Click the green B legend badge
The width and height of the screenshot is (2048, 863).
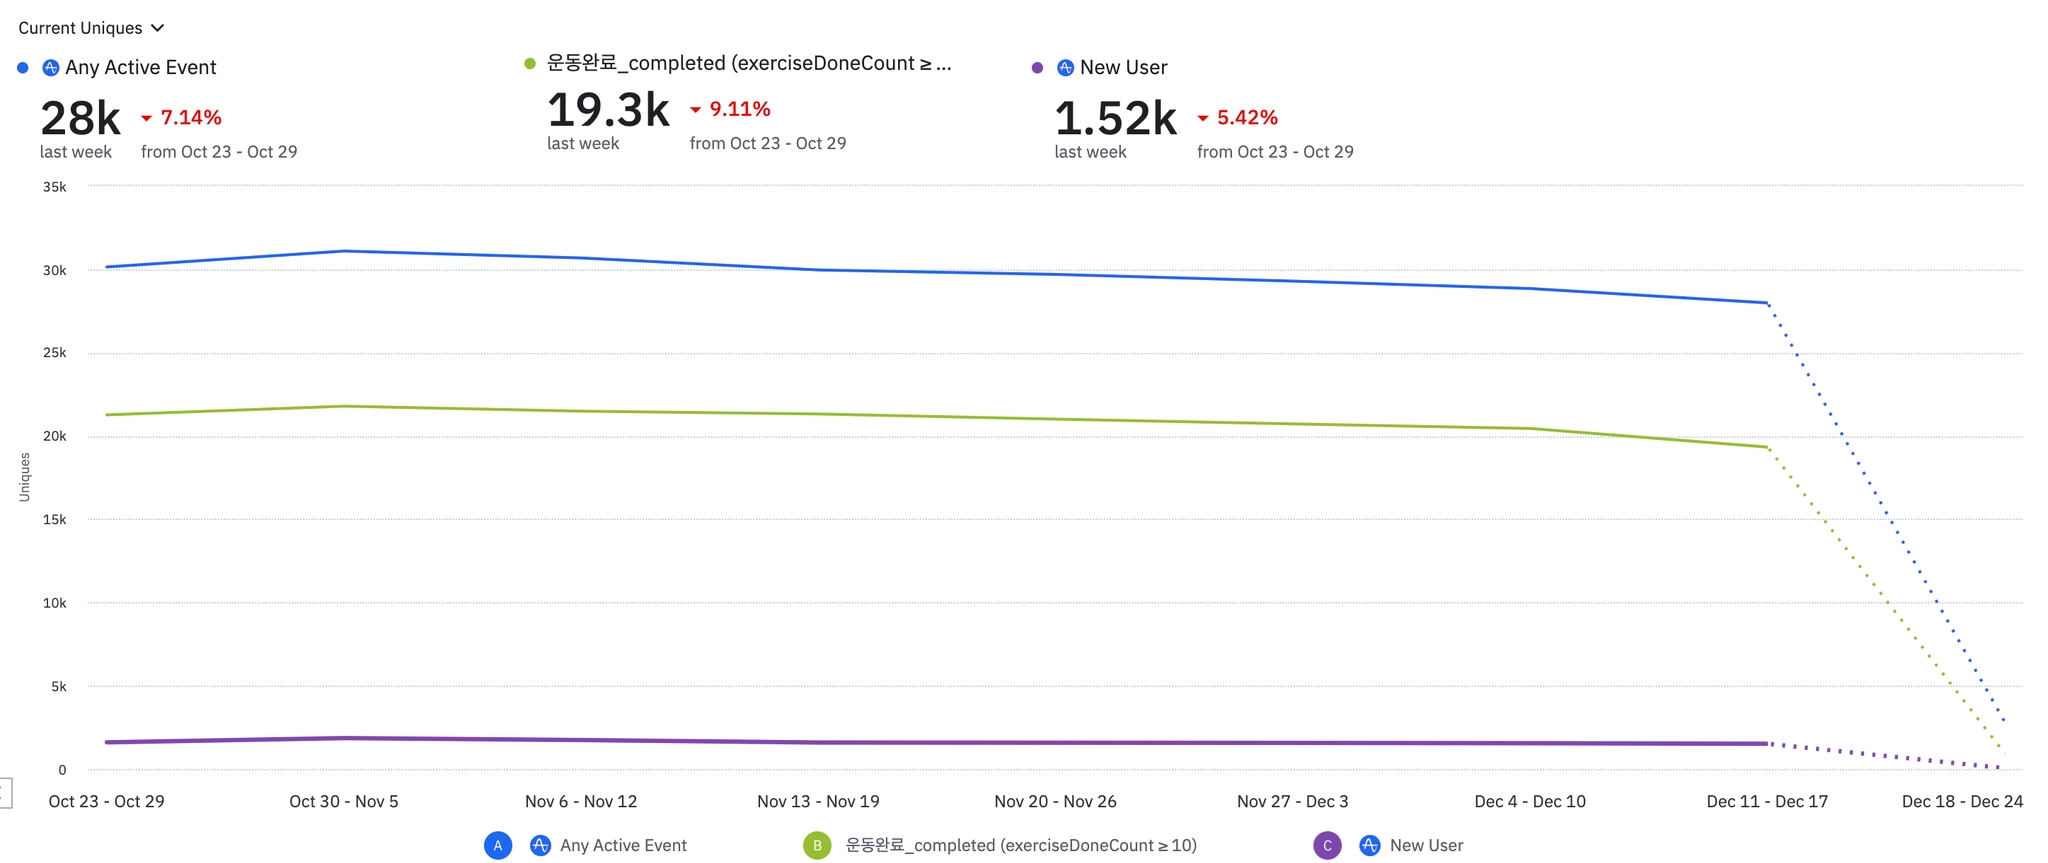coord(817,845)
